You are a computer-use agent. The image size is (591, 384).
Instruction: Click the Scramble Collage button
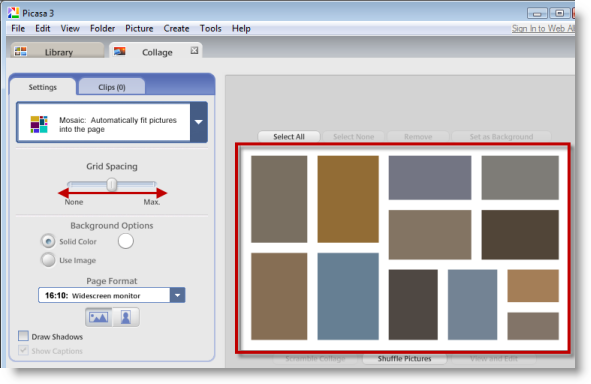315,359
